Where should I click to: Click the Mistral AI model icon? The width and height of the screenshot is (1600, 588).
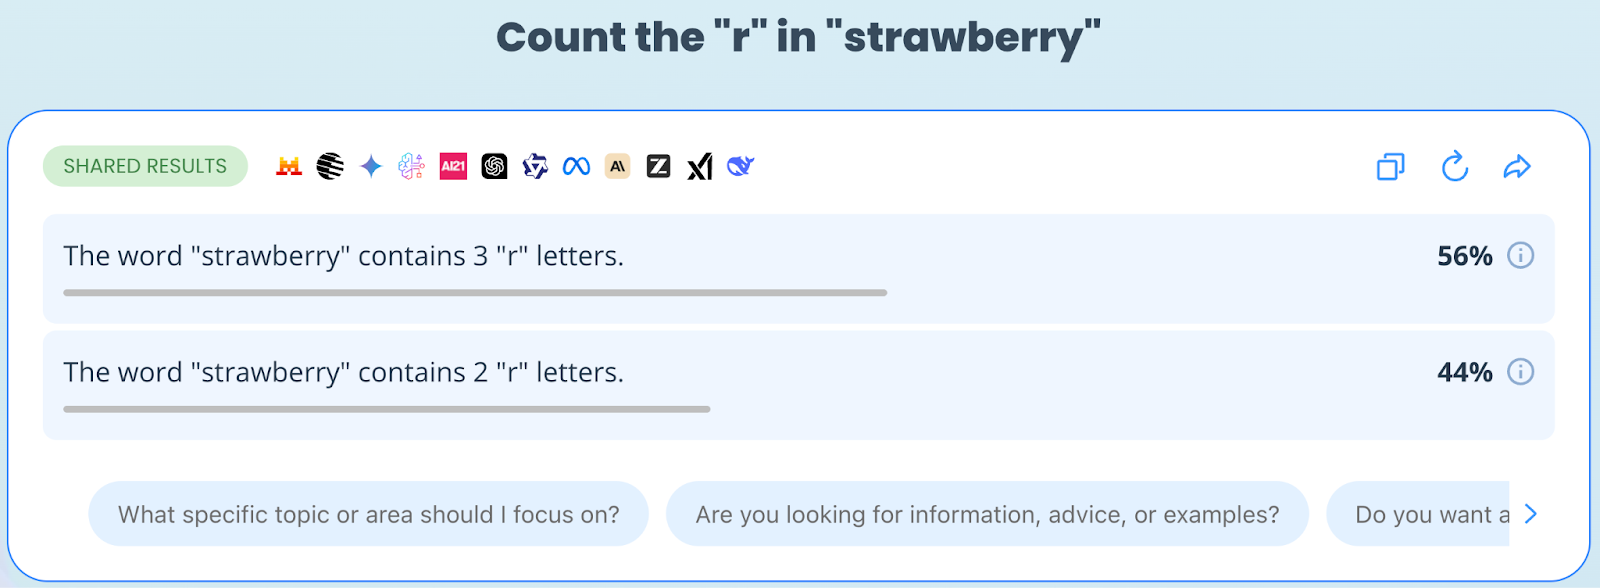click(289, 167)
